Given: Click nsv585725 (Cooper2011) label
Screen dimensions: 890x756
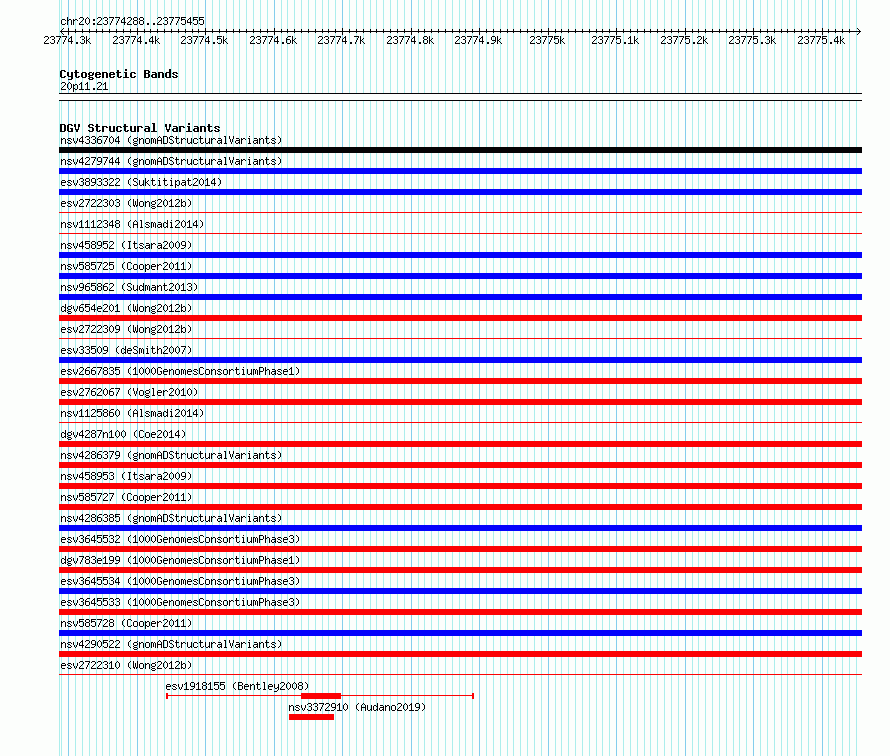Looking at the screenshot, I should tap(126, 266).
